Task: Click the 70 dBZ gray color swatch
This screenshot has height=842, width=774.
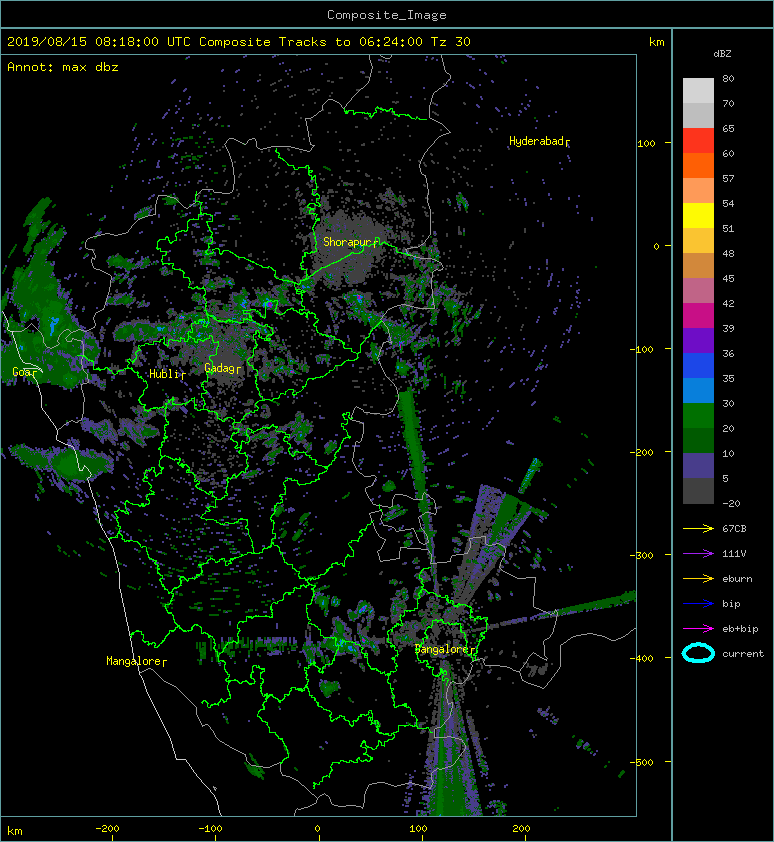Action: (698, 115)
